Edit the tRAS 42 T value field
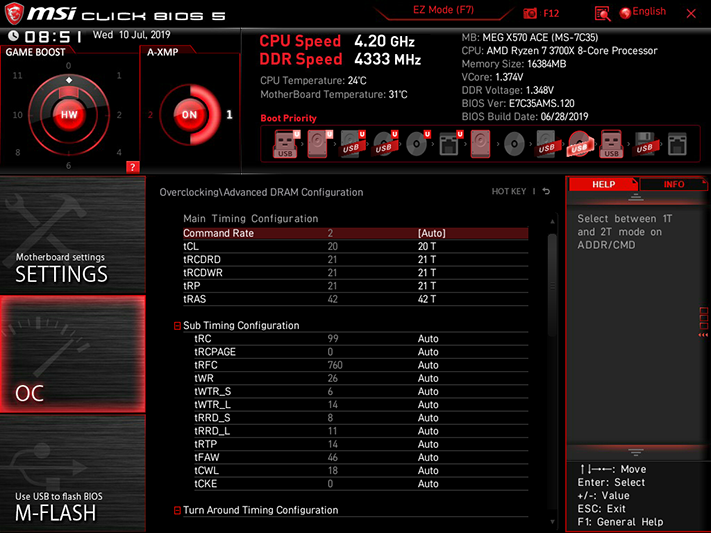Viewport: 711px width, 533px height. click(x=427, y=299)
